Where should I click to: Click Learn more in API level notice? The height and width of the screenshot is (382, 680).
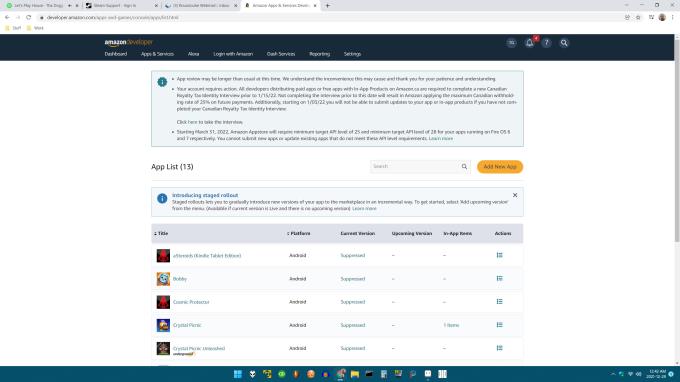coord(441,138)
